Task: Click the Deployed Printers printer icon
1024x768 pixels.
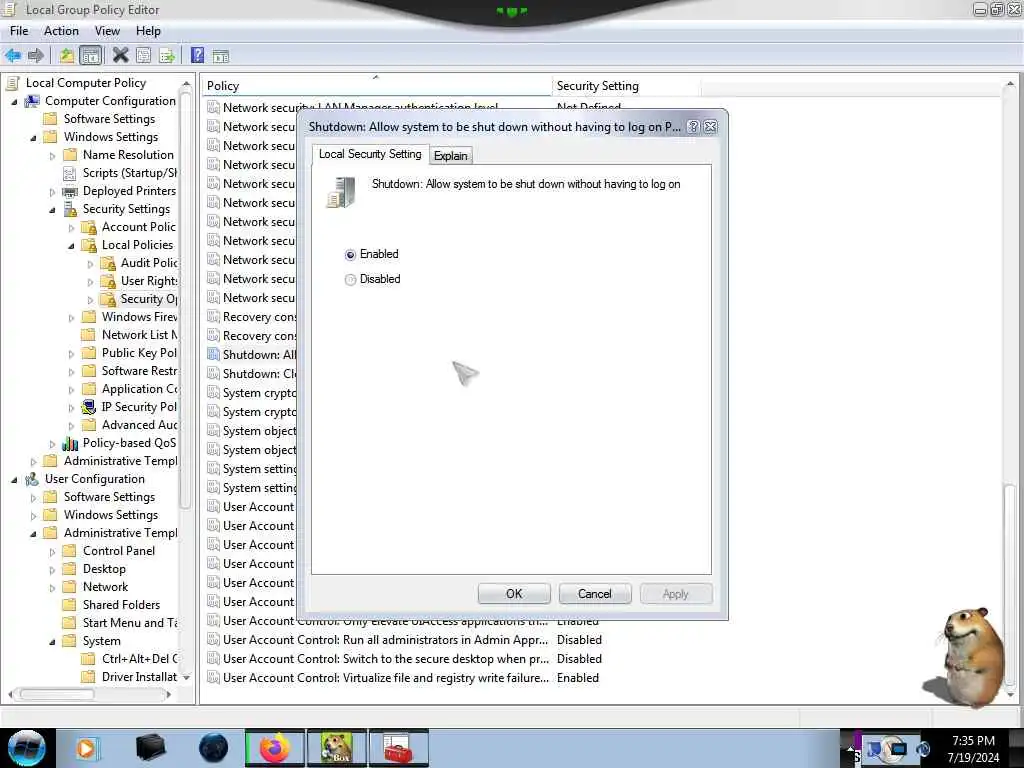Action: point(70,191)
